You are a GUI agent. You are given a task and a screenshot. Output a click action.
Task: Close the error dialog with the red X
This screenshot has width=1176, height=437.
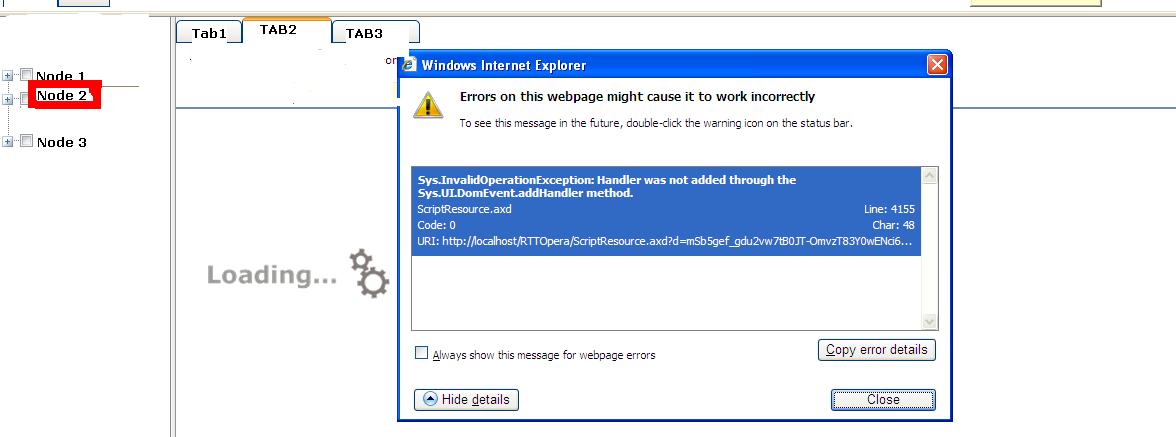coord(937,65)
